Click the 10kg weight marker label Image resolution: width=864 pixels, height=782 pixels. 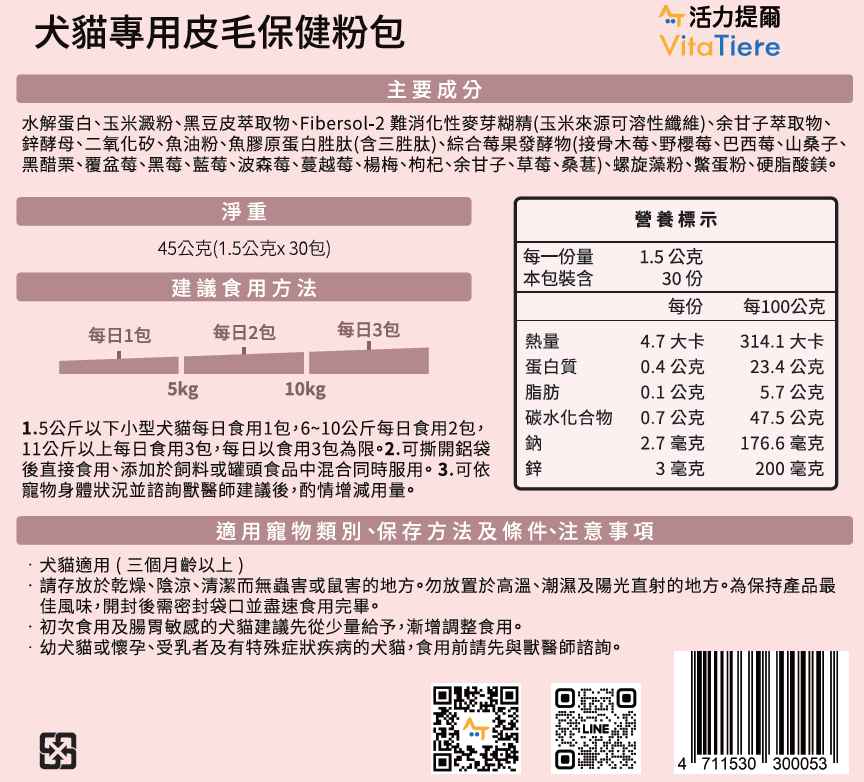point(304,388)
